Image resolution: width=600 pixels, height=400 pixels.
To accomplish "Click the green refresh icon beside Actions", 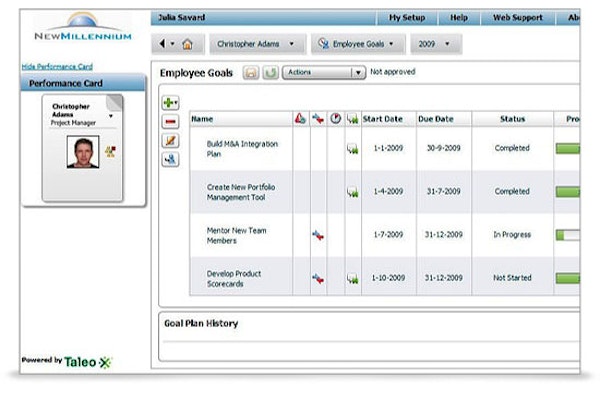I will (270, 73).
